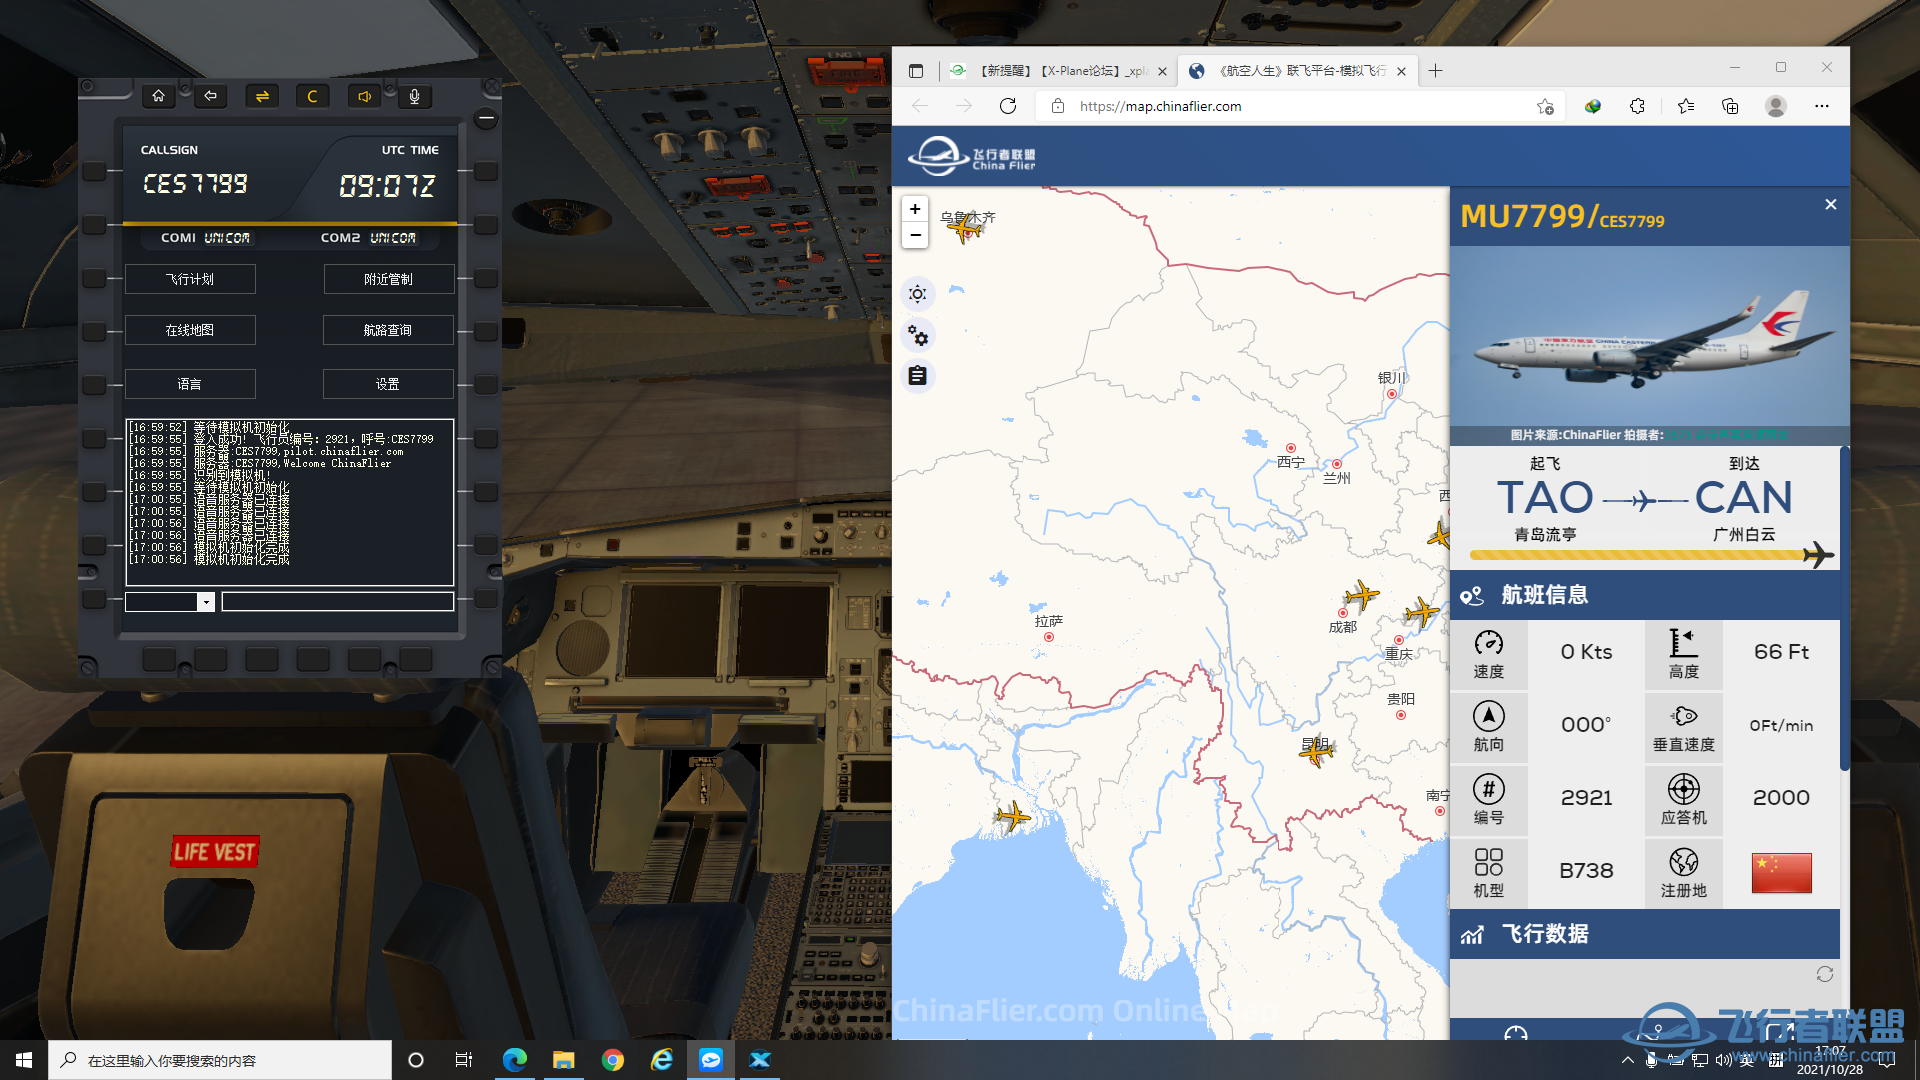Viewport: 1920px width, 1080px height.
Task: Open browser extensions puzzle icon
Action: 1637,106
